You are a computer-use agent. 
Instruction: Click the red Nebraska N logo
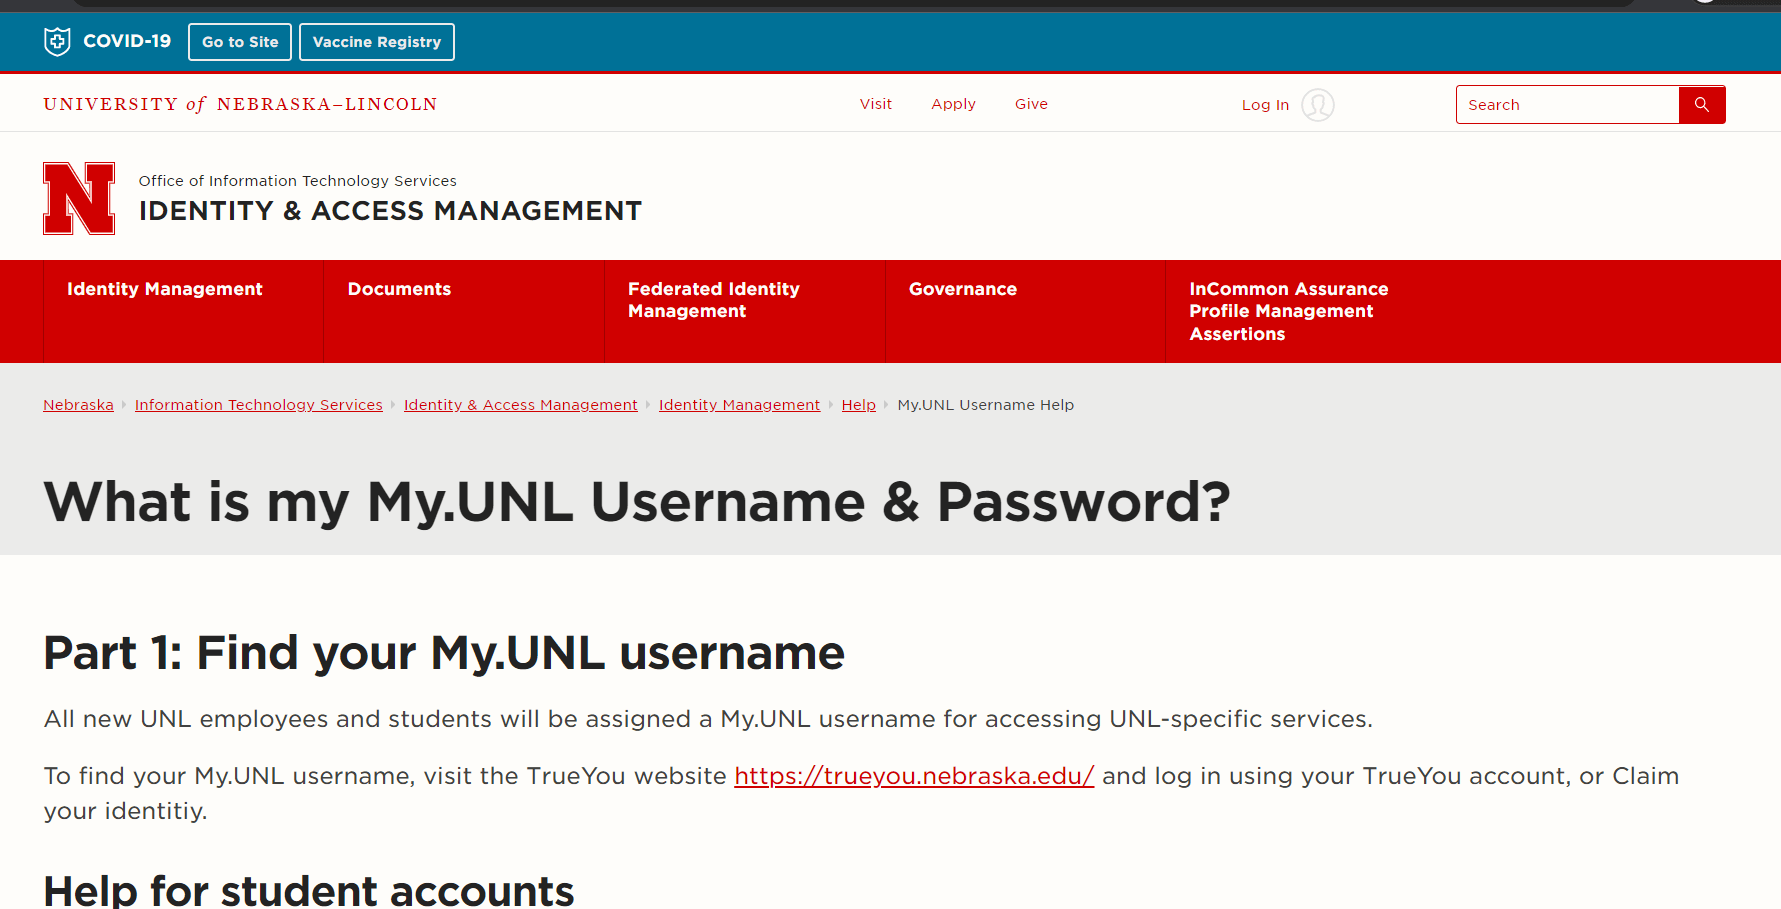point(79,198)
